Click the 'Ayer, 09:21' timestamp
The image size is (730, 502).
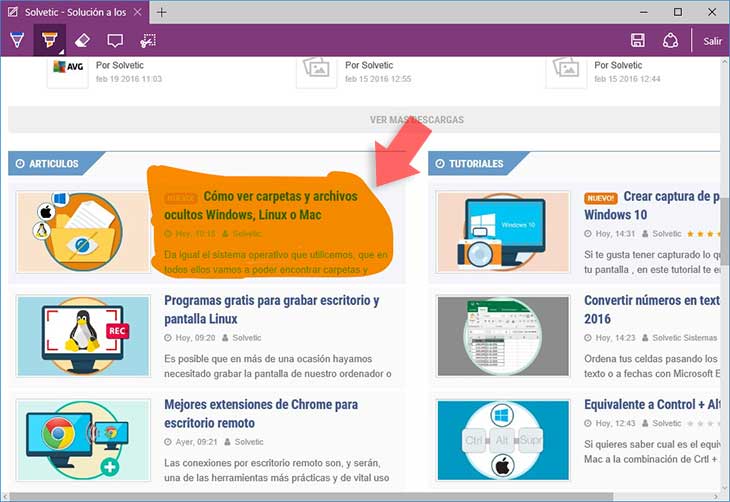click(196, 442)
